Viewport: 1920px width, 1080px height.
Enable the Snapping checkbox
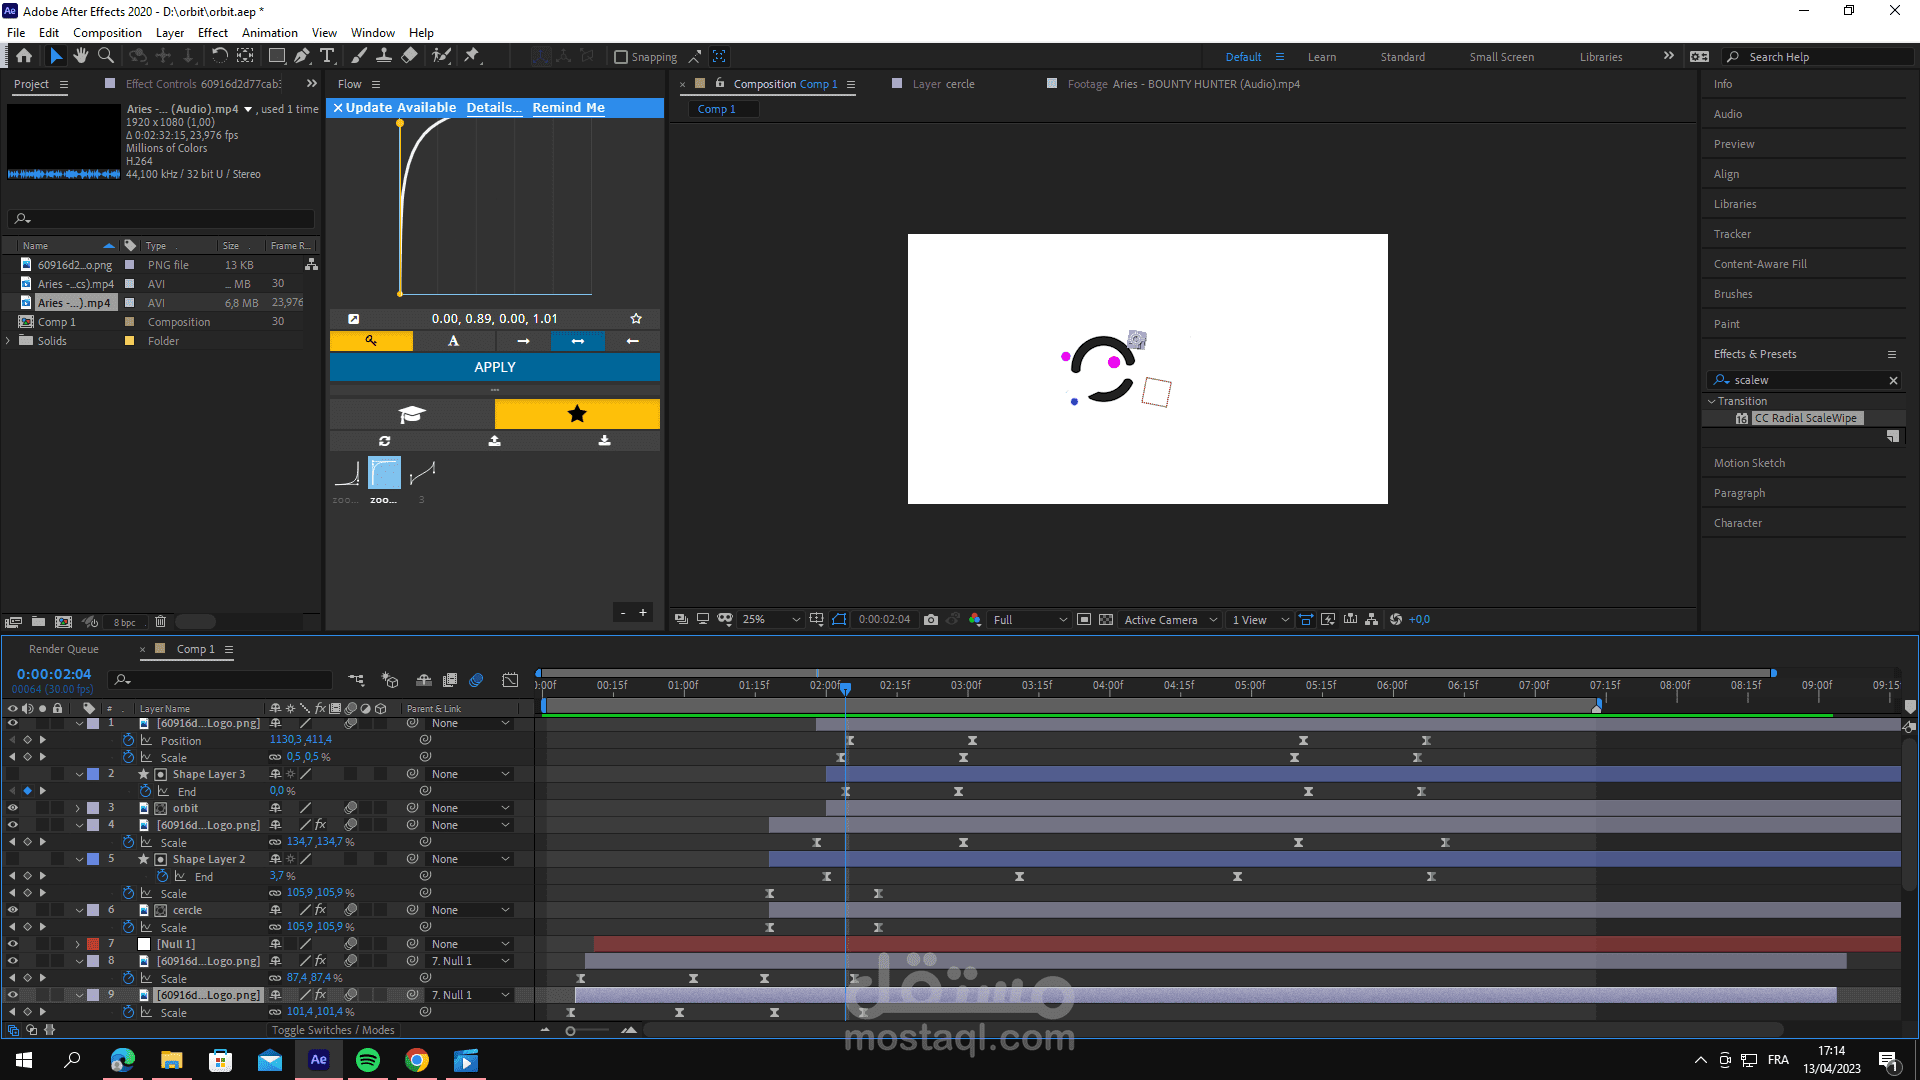click(621, 57)
